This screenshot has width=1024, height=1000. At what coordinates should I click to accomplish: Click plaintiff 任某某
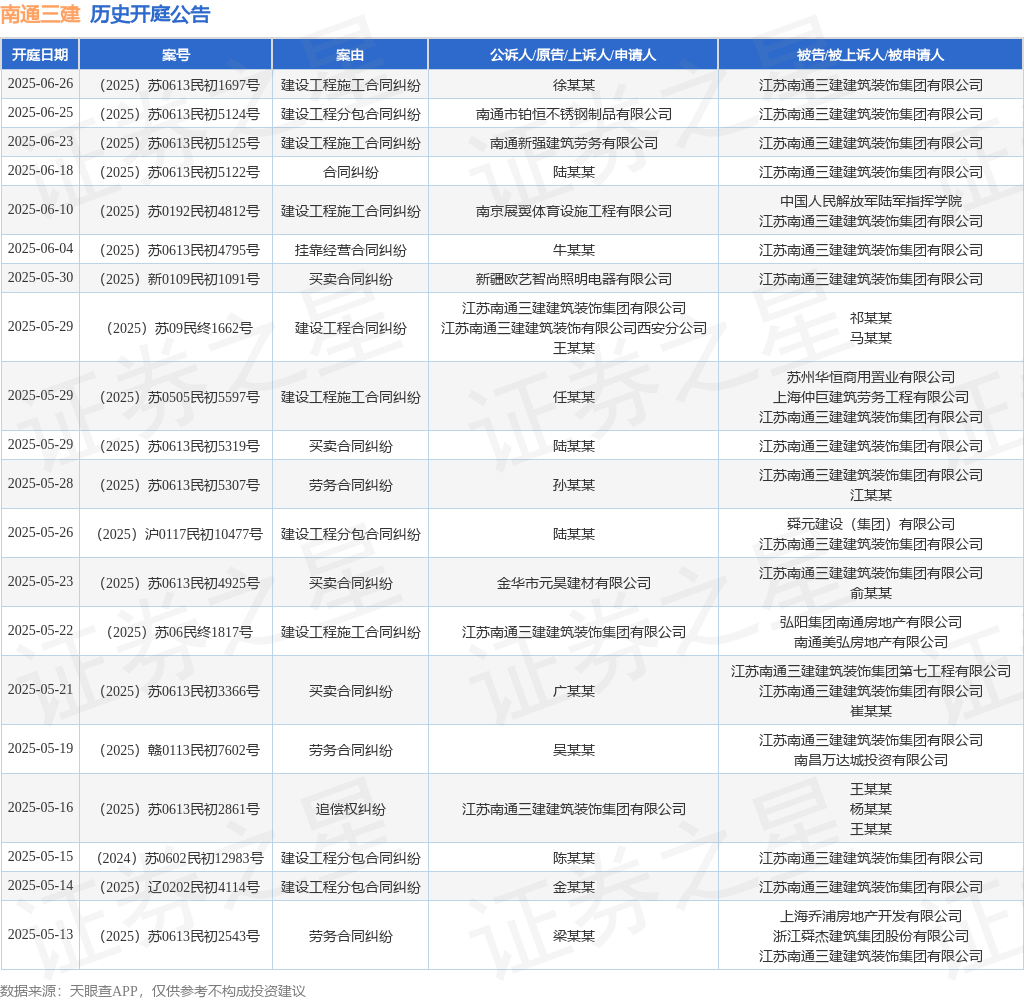click(573, 396)
